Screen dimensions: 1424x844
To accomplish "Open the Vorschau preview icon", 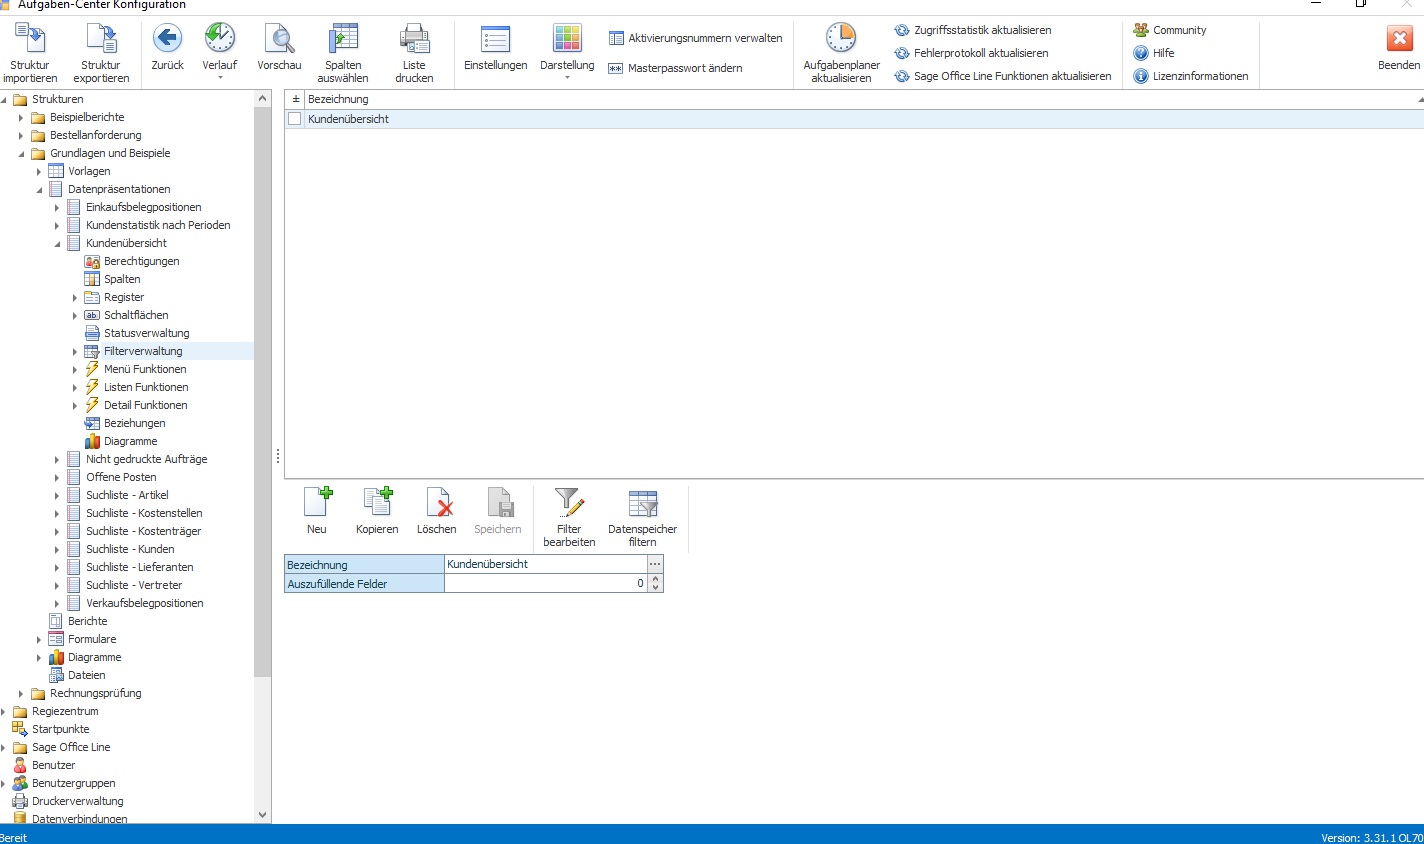I will pyautogui.click(x=279, y=39).
